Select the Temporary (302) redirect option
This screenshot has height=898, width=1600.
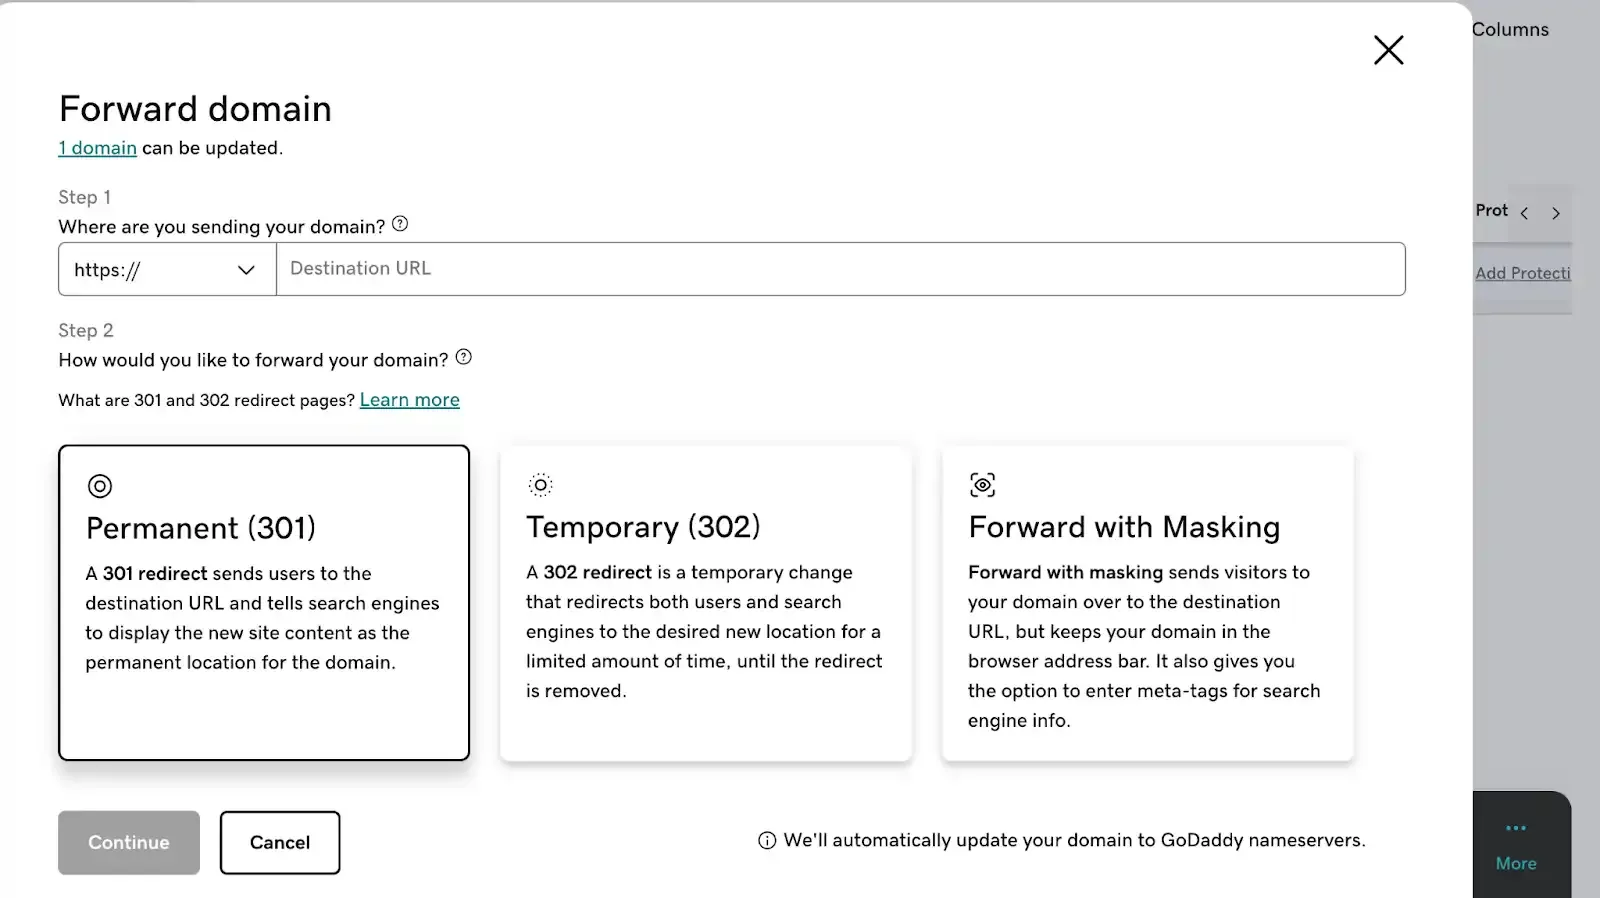click(705, 602)
